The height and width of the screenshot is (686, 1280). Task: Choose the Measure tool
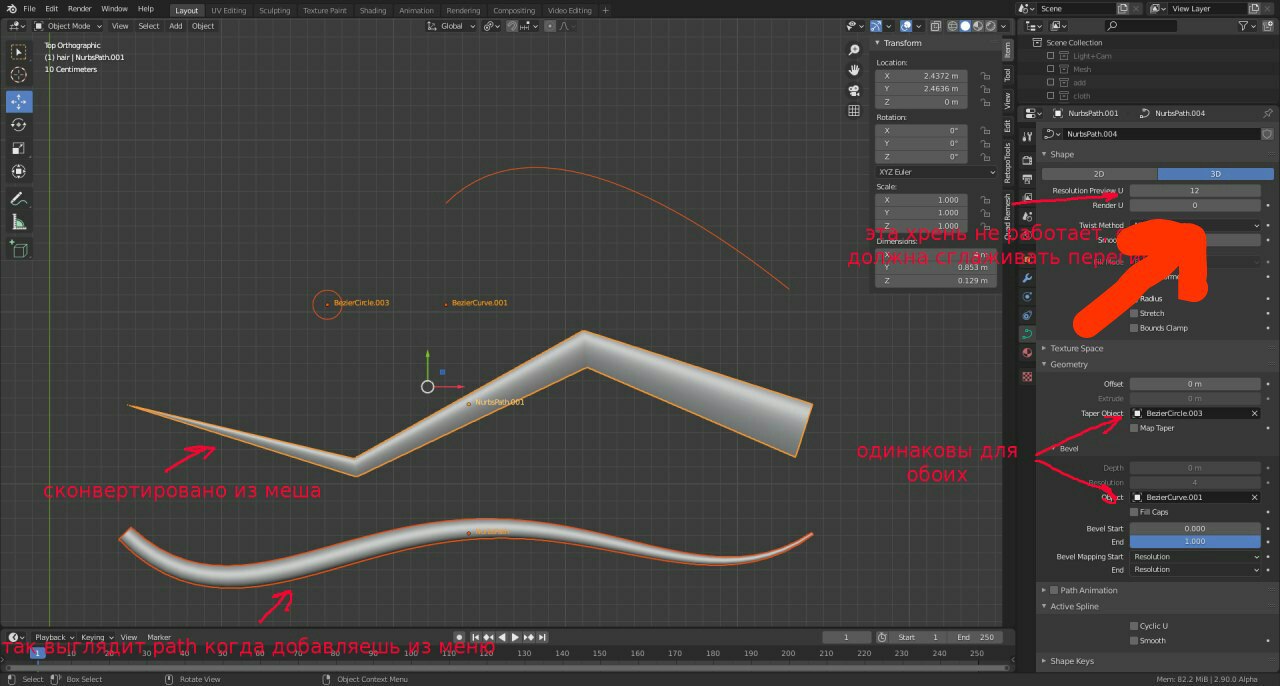(x=19, y=223)
